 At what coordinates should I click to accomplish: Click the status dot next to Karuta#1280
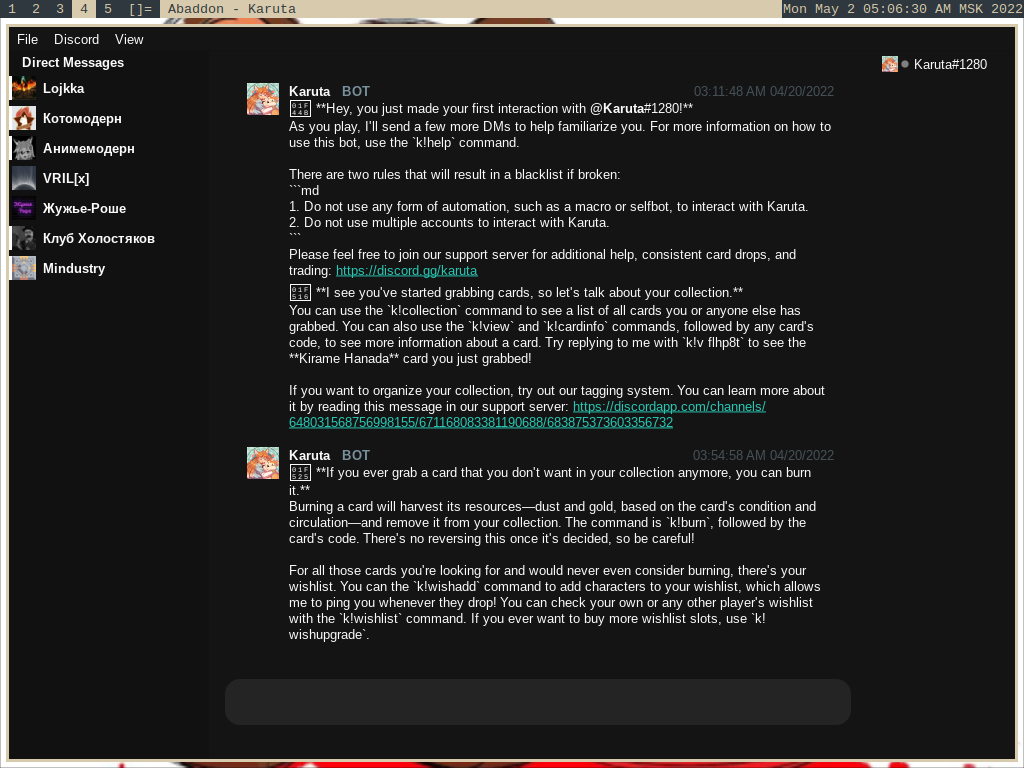(x=905, y=64)
